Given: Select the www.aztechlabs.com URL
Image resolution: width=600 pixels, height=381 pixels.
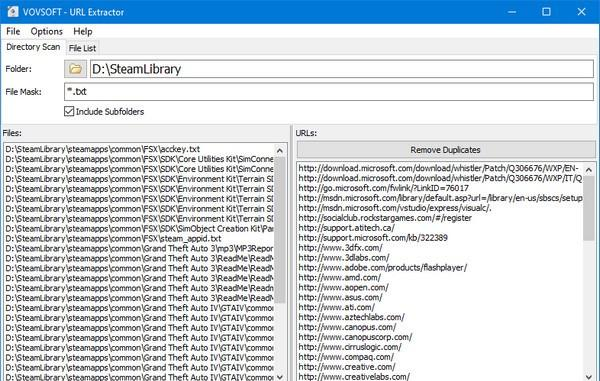Looking at the screenshot, I should click(x=351, y=318).
